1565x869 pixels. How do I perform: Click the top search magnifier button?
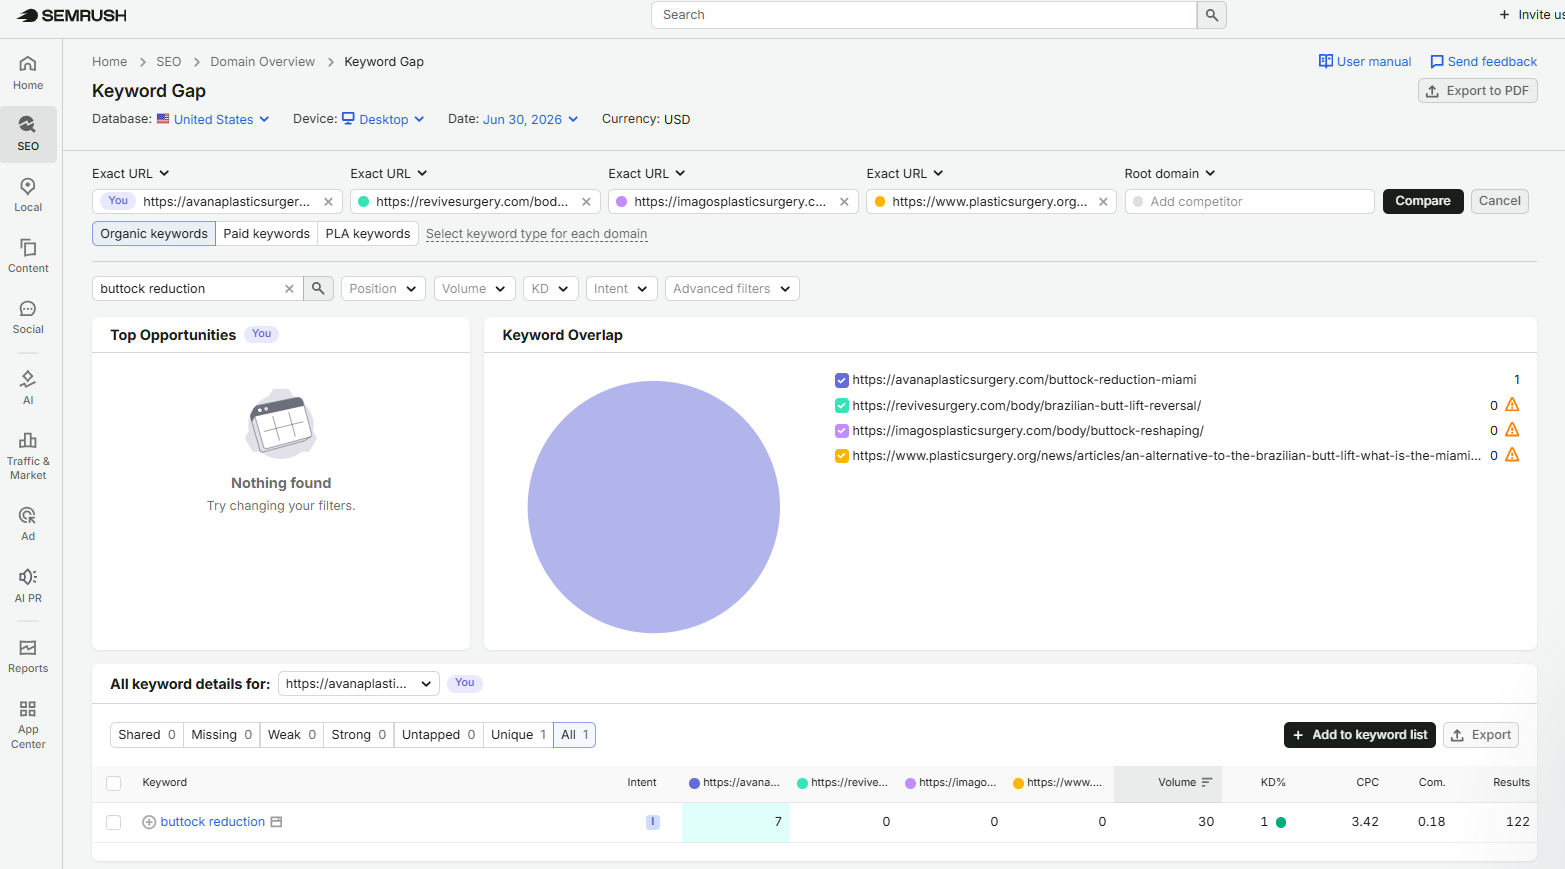tap(1211, 15)
